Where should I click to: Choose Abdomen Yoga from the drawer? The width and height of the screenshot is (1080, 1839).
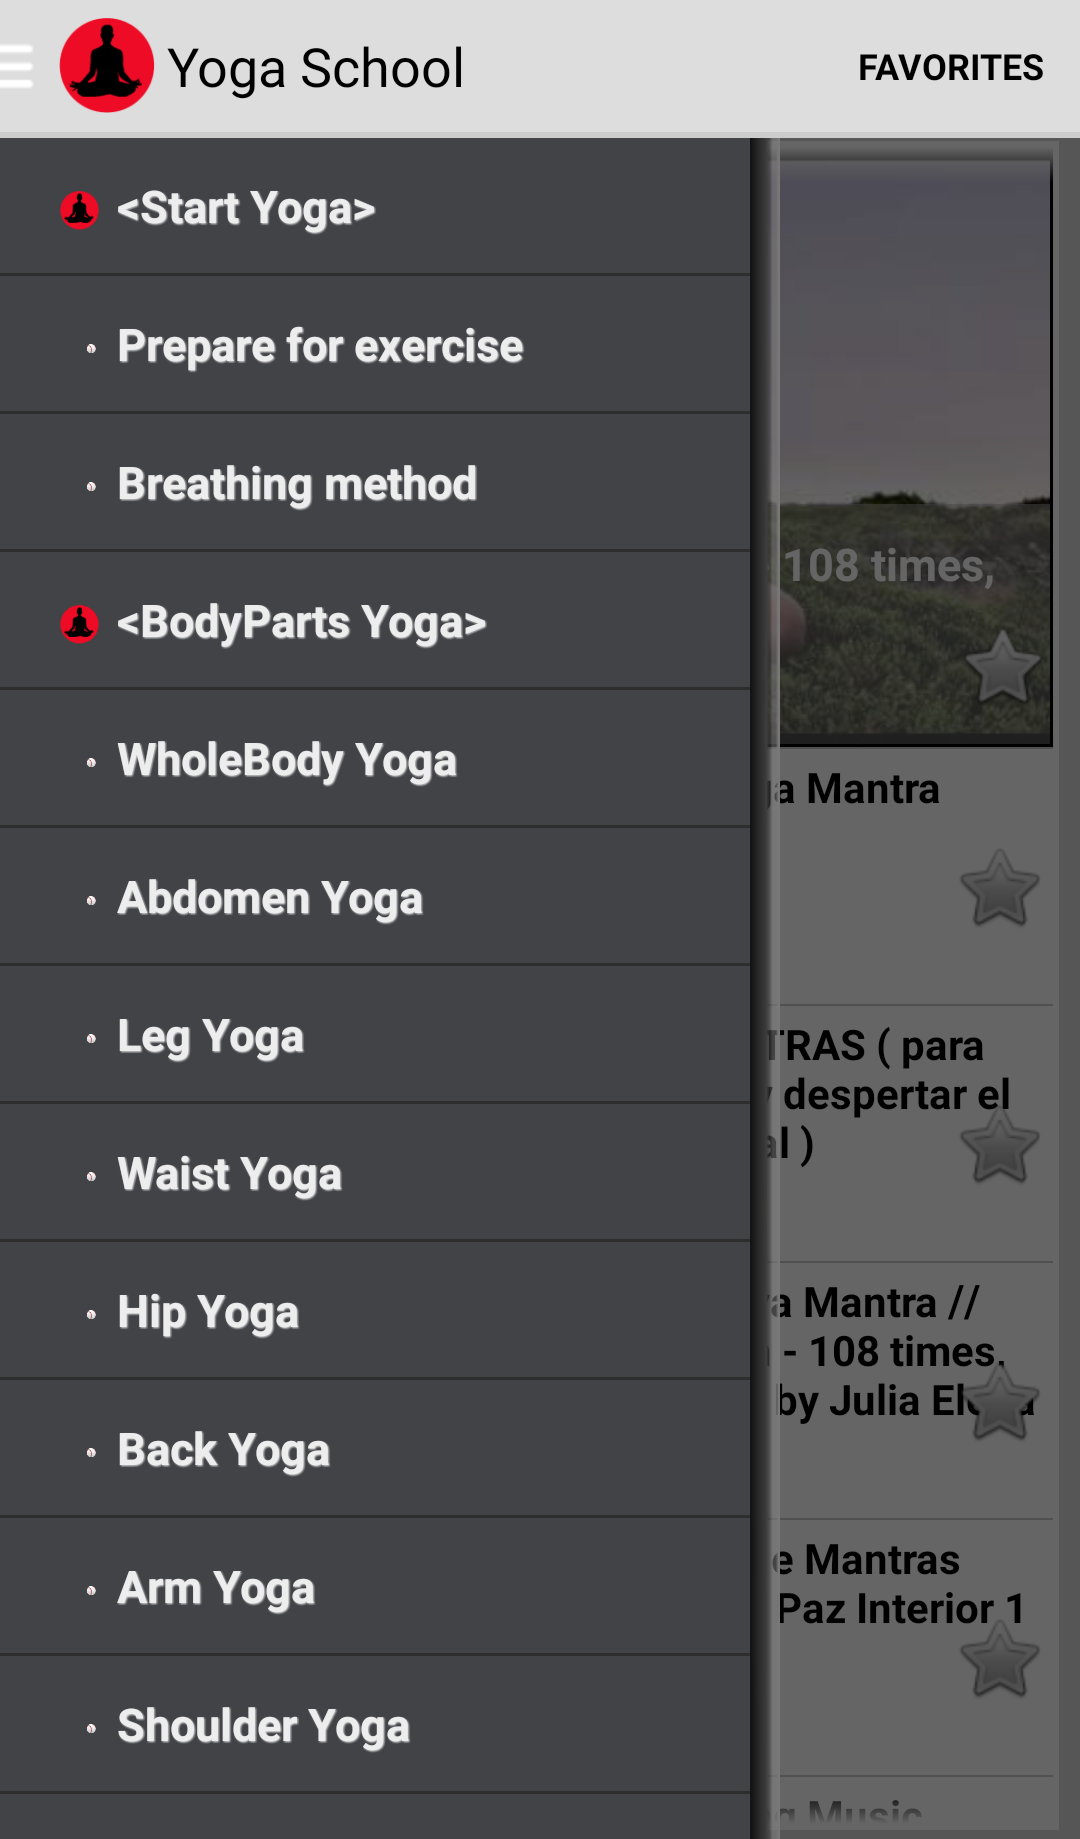[270, 899]
